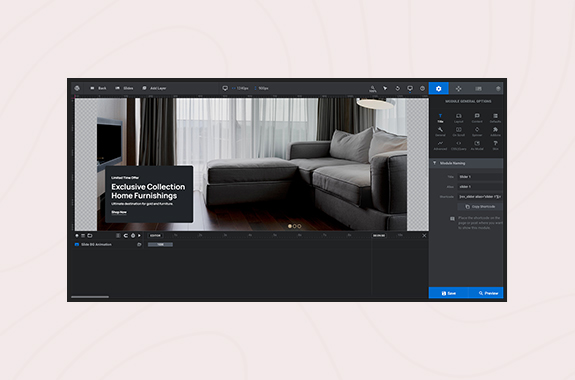Viewport: 575px width, 380px height.
Task: Click the module Alias input field
Action: pos(480,187)
